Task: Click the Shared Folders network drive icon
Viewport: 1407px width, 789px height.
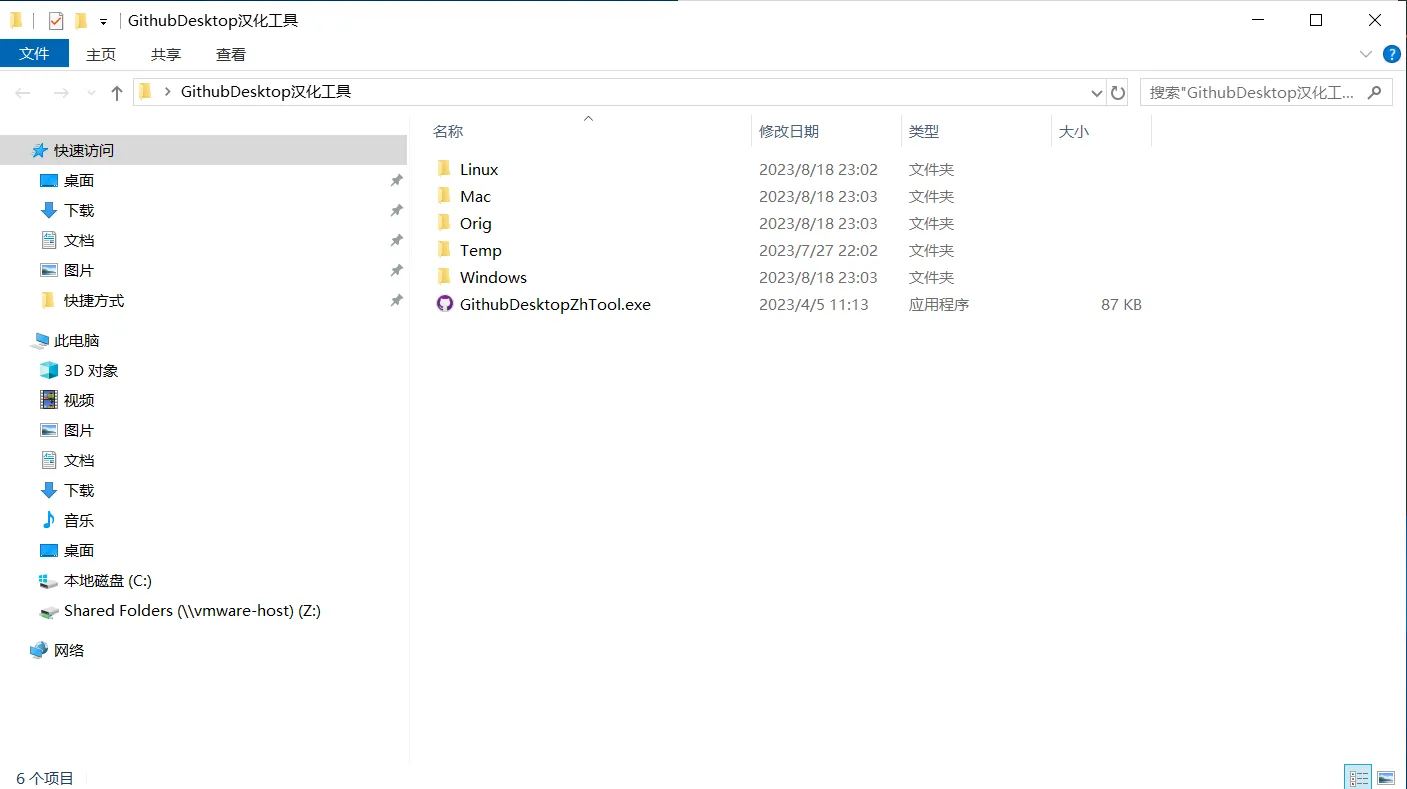Action: (48, 610)
